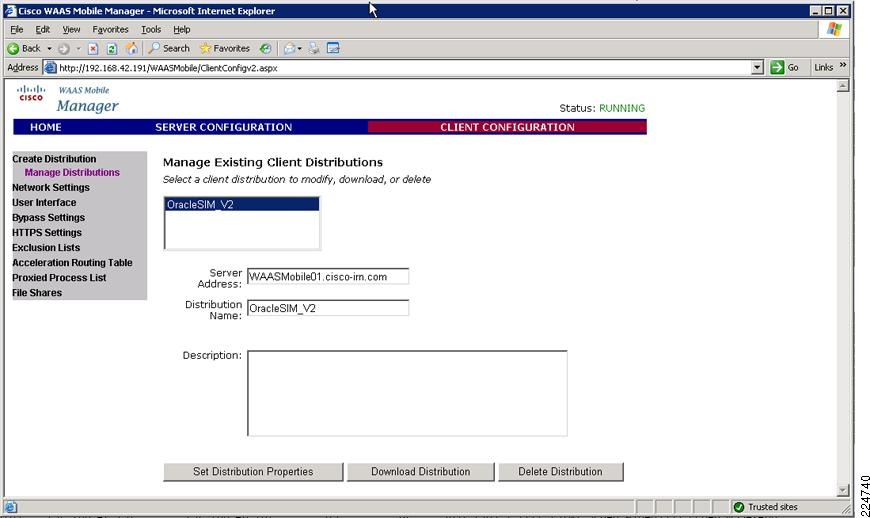
Task: Click the green Go arrow button
Action: click(777, 68)
